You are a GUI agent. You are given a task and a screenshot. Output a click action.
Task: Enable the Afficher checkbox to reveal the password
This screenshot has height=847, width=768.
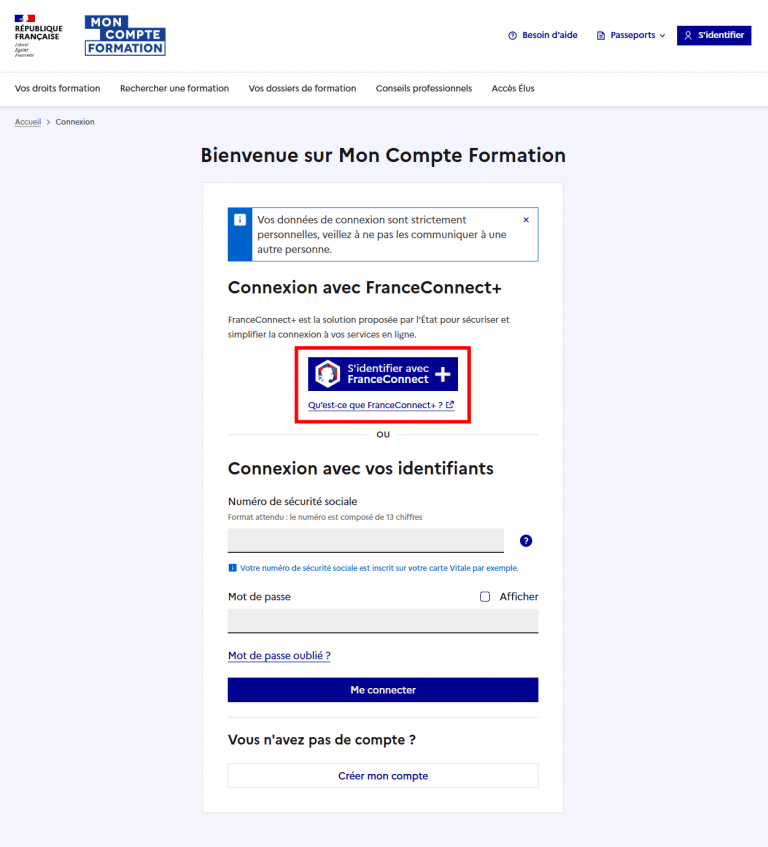[485, 596]
